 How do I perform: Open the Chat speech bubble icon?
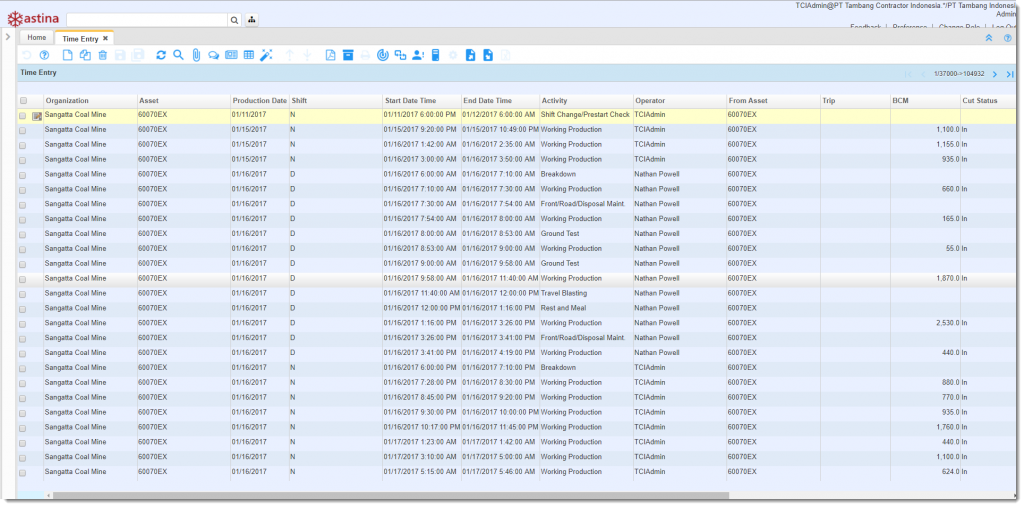213,55
